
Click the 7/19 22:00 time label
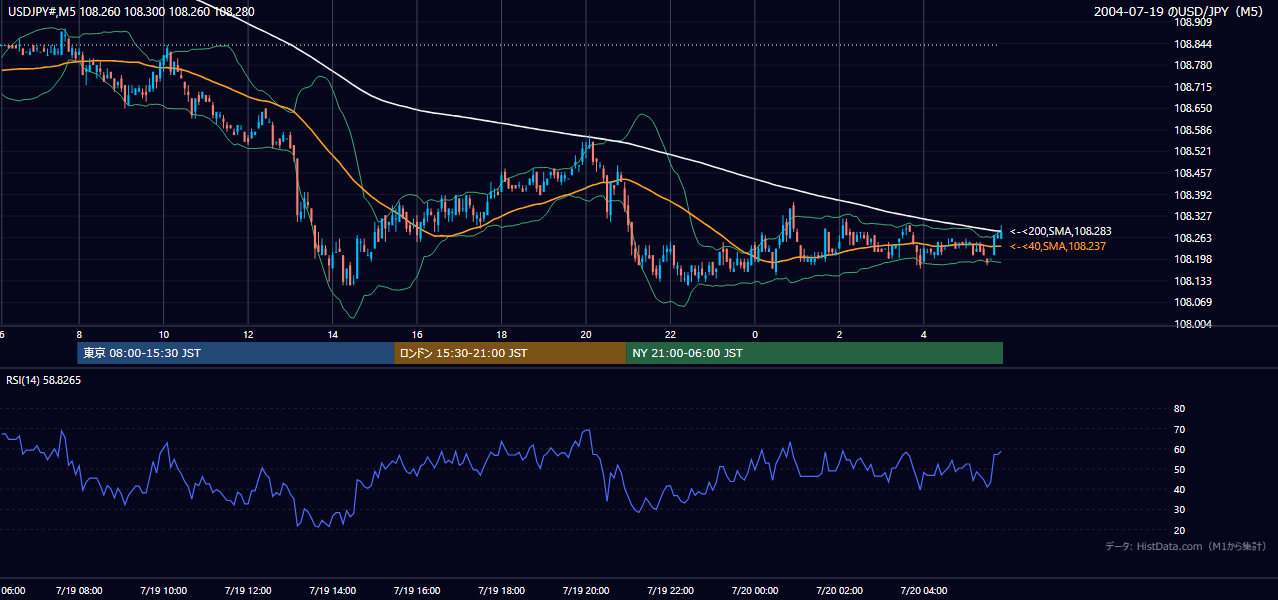click(x=670, y=591)
